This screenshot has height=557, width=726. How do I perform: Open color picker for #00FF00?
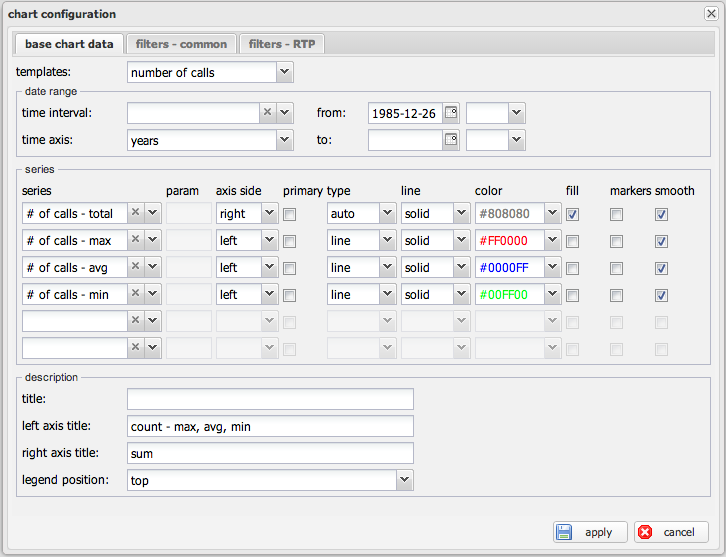pos(553,294)
